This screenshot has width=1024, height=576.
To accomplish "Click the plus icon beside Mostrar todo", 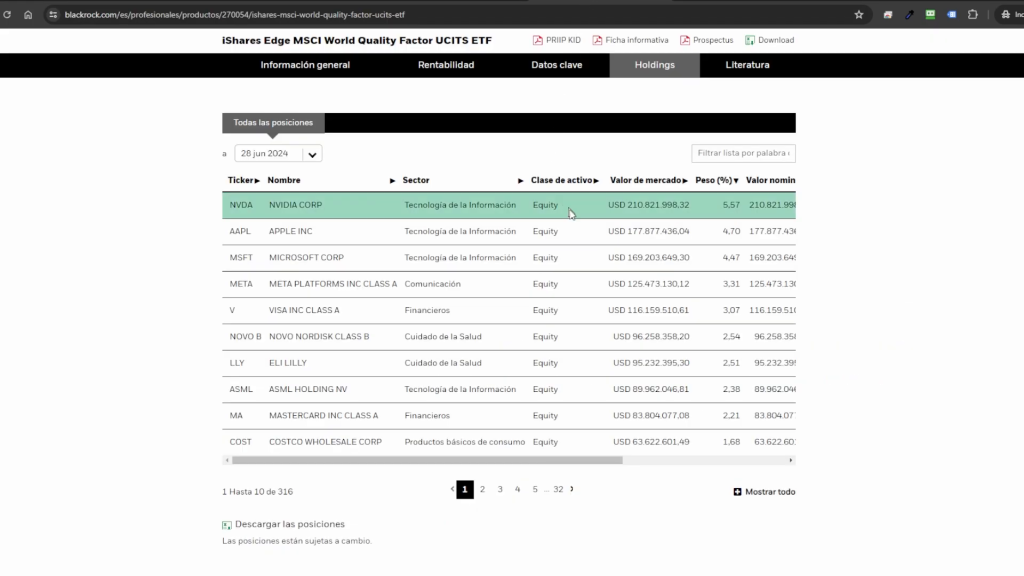I will [x=737, y=492].
